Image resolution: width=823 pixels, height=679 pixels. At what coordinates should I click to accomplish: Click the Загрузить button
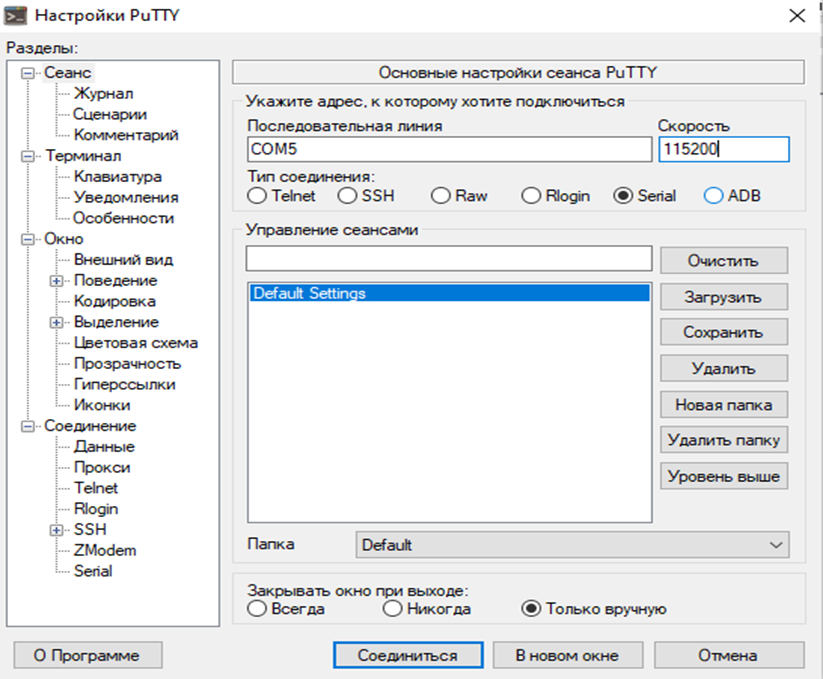pos(724,297)
